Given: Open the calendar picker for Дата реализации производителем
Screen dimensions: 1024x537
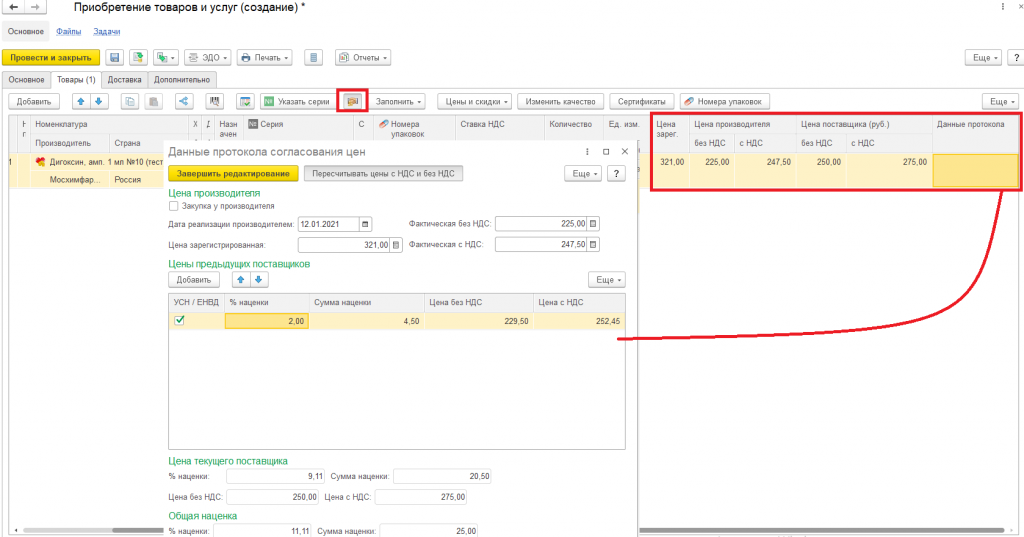Looking at the screenshot, I should (365, 224).
